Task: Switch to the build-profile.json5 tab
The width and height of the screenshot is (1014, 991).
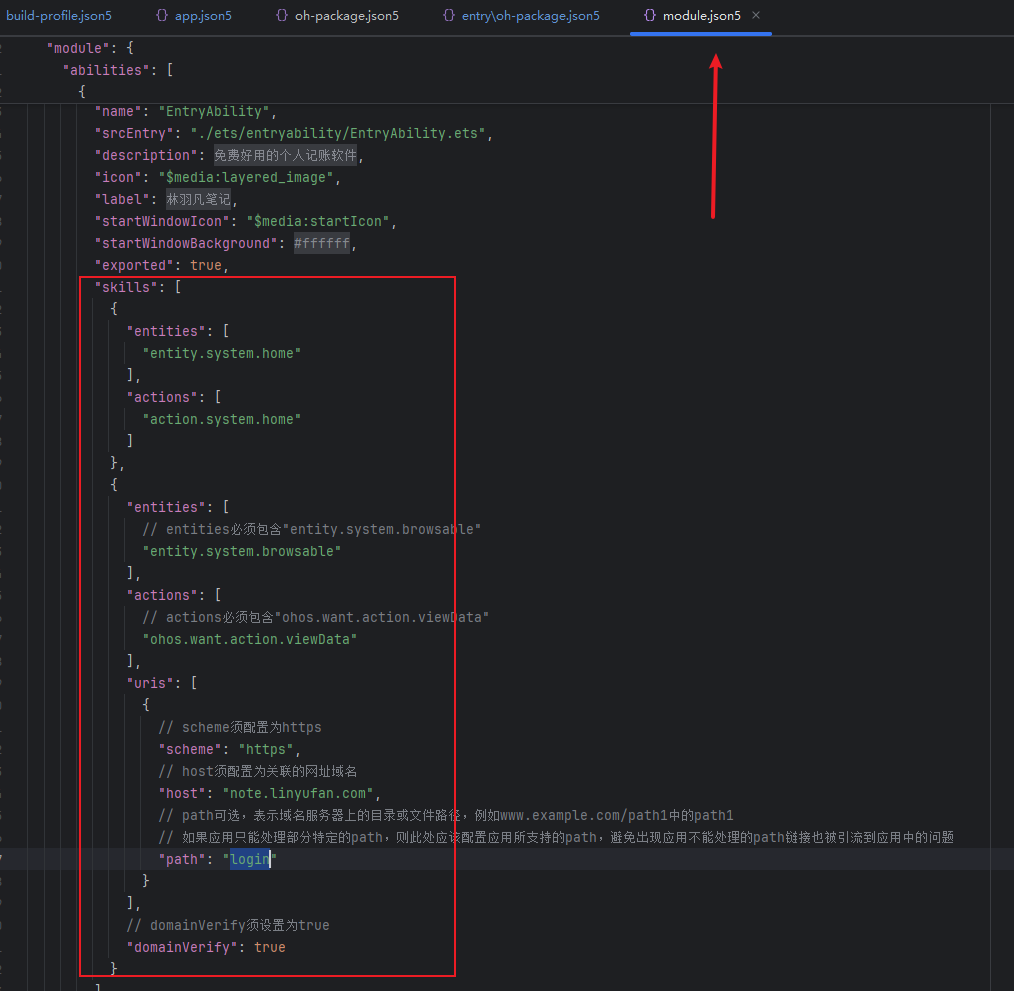Action: (x=59, y=16)
